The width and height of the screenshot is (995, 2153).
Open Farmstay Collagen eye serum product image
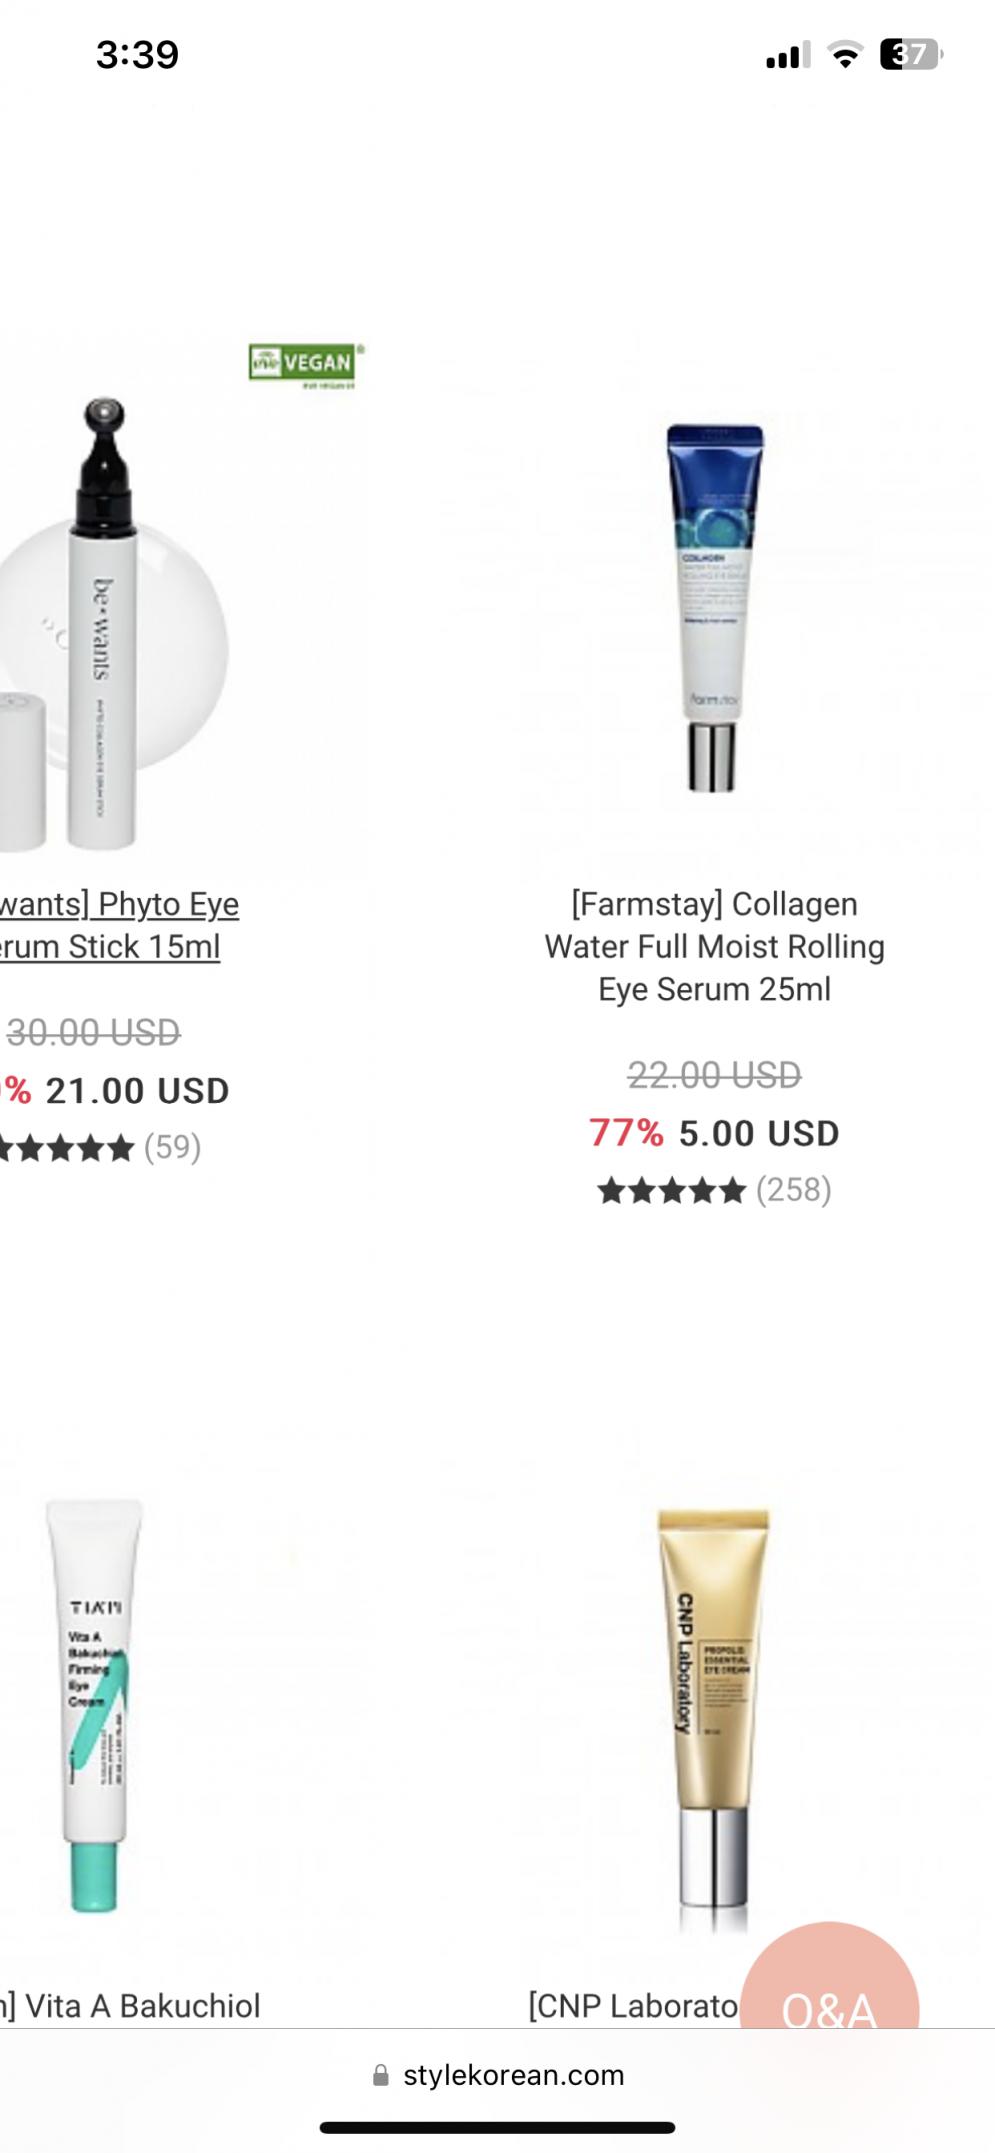click(714, 608)
